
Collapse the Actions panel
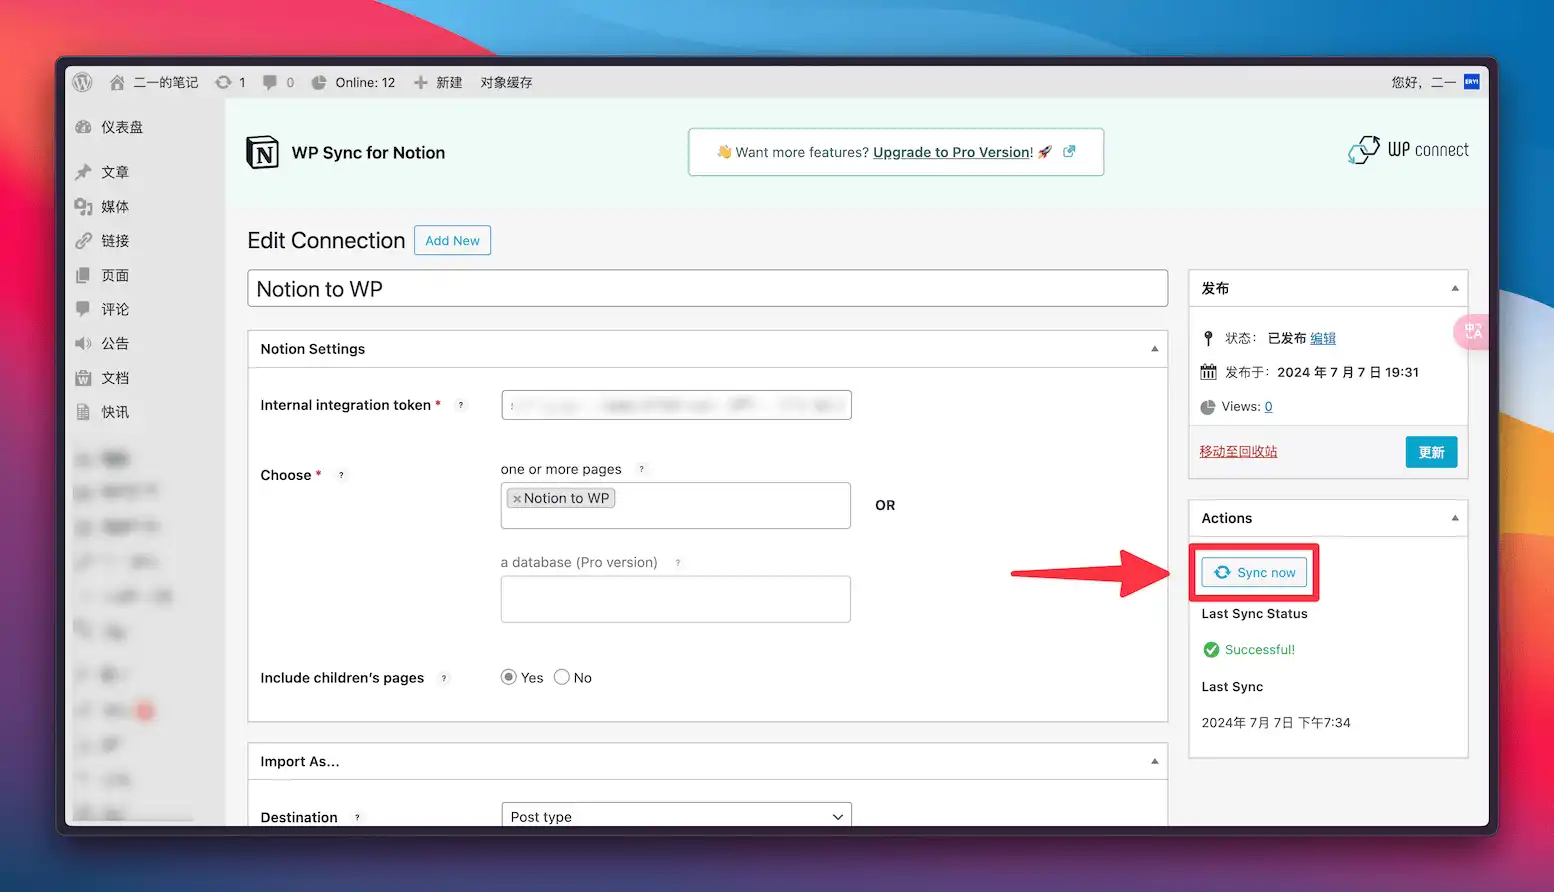1454,518
